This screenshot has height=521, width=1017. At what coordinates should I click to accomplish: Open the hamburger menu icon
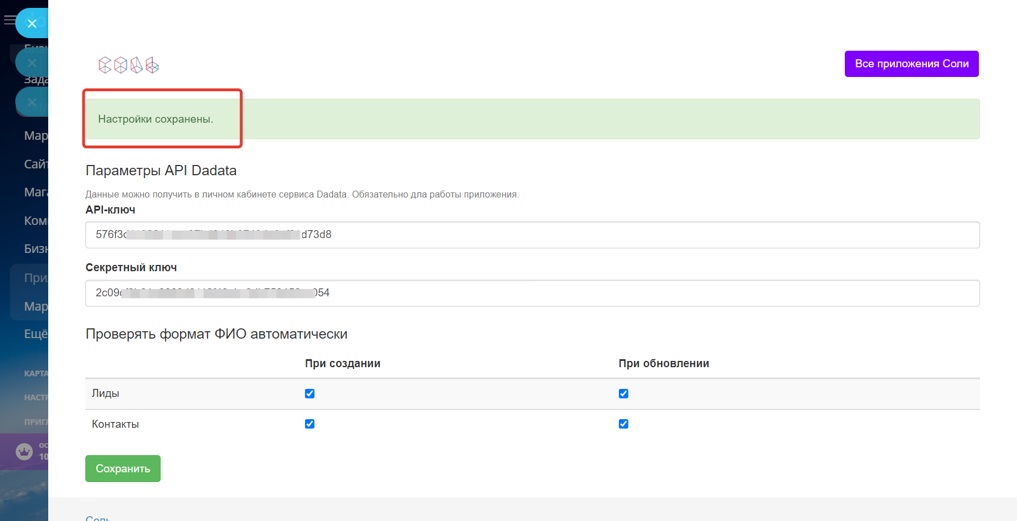click(9, 20)
